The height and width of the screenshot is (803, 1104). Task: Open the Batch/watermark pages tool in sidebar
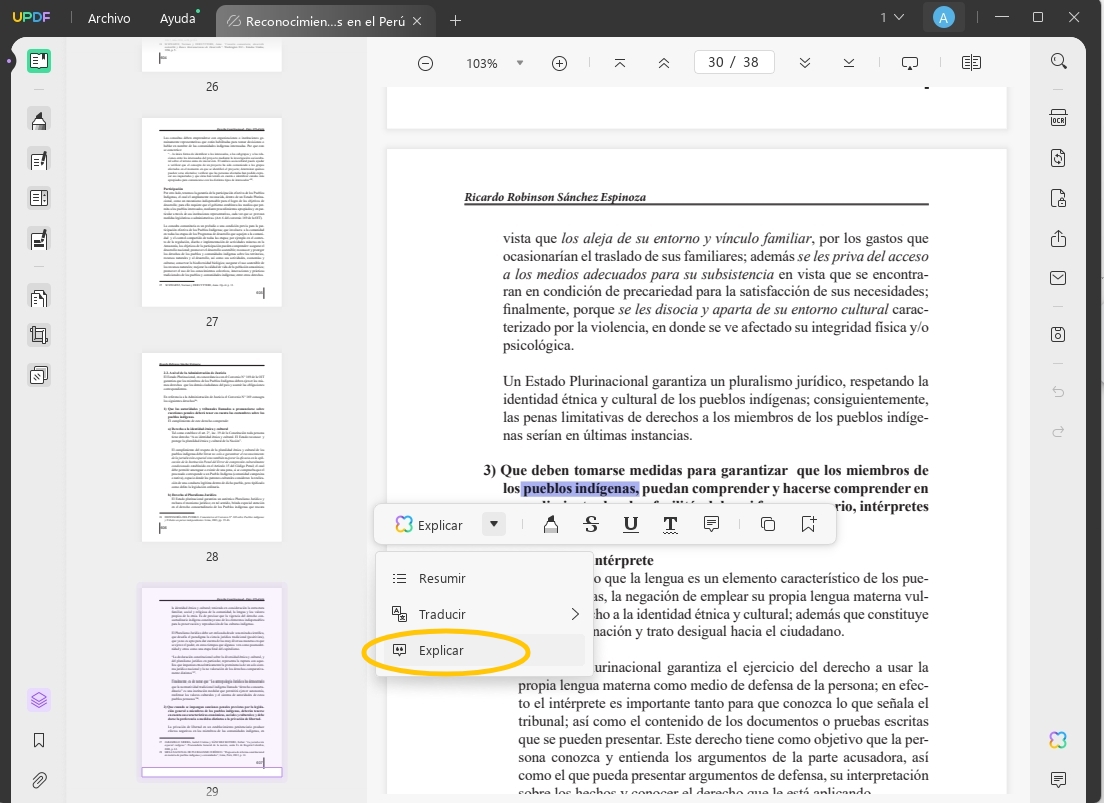39,375
